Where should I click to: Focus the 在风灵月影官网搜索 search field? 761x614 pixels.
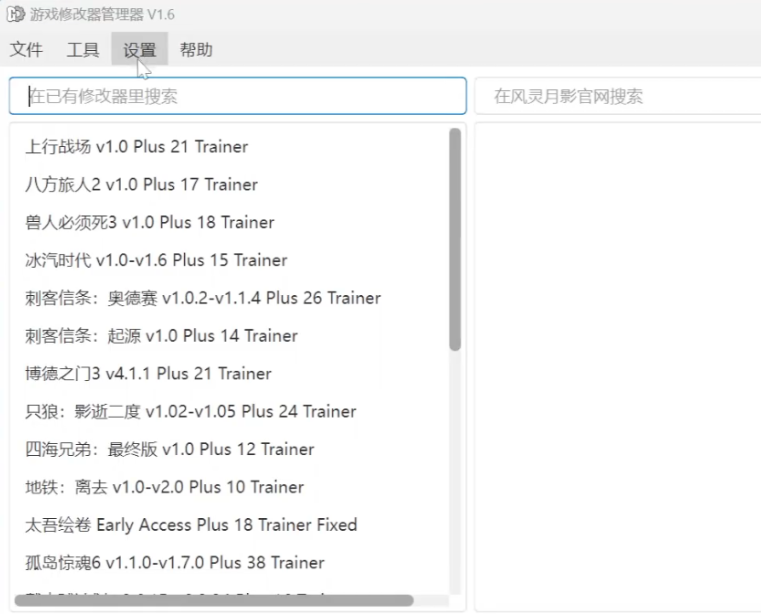(x=617, y=96)
